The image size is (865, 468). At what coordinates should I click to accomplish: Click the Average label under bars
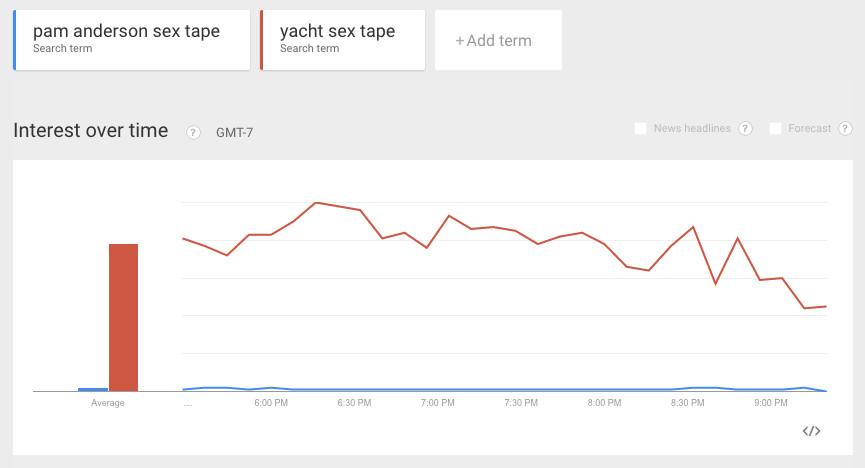point(108,403)
